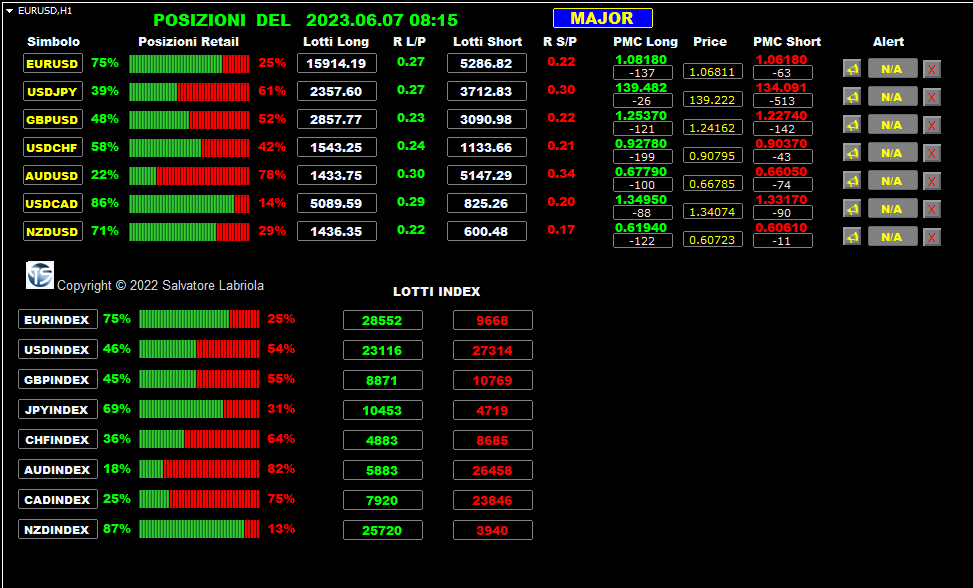
Task: Select the EURINDEX button
Action: (x=58, y=319)
